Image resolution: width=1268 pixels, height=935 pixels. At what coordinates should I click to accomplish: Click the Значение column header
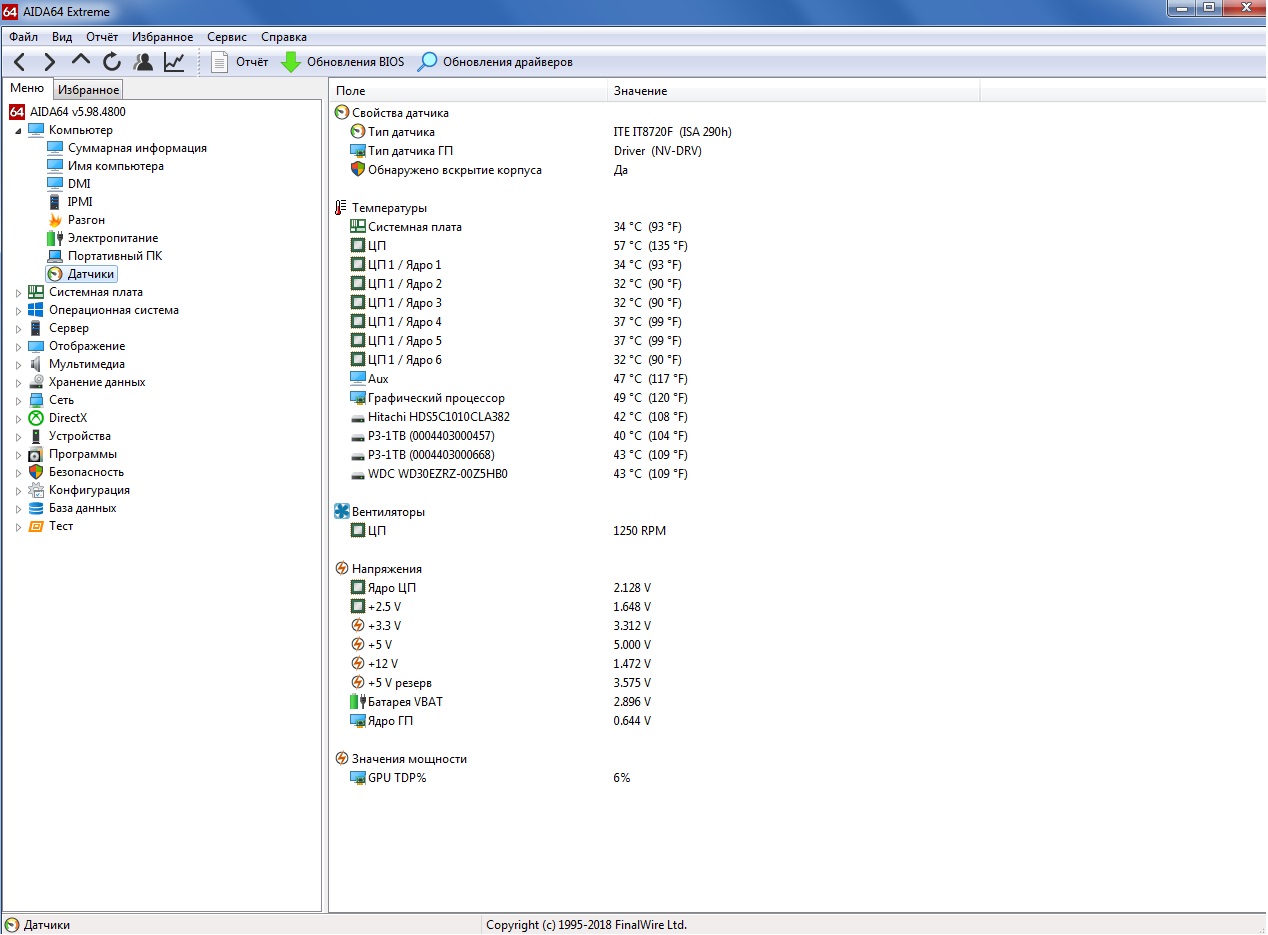coord(640,91)
